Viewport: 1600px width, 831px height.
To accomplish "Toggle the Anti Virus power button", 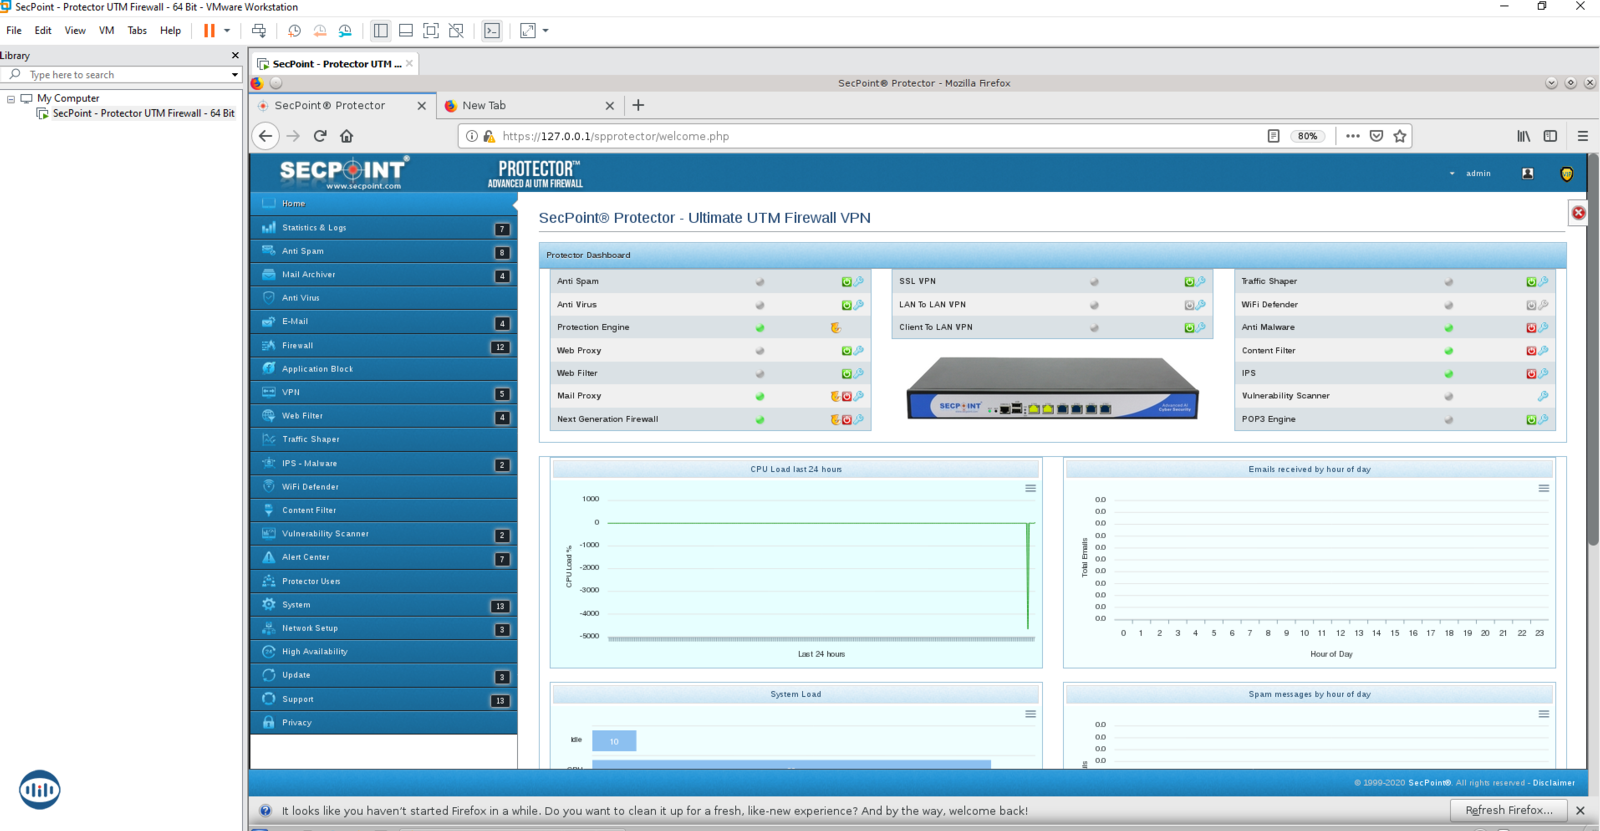I will tap(846, 305).
